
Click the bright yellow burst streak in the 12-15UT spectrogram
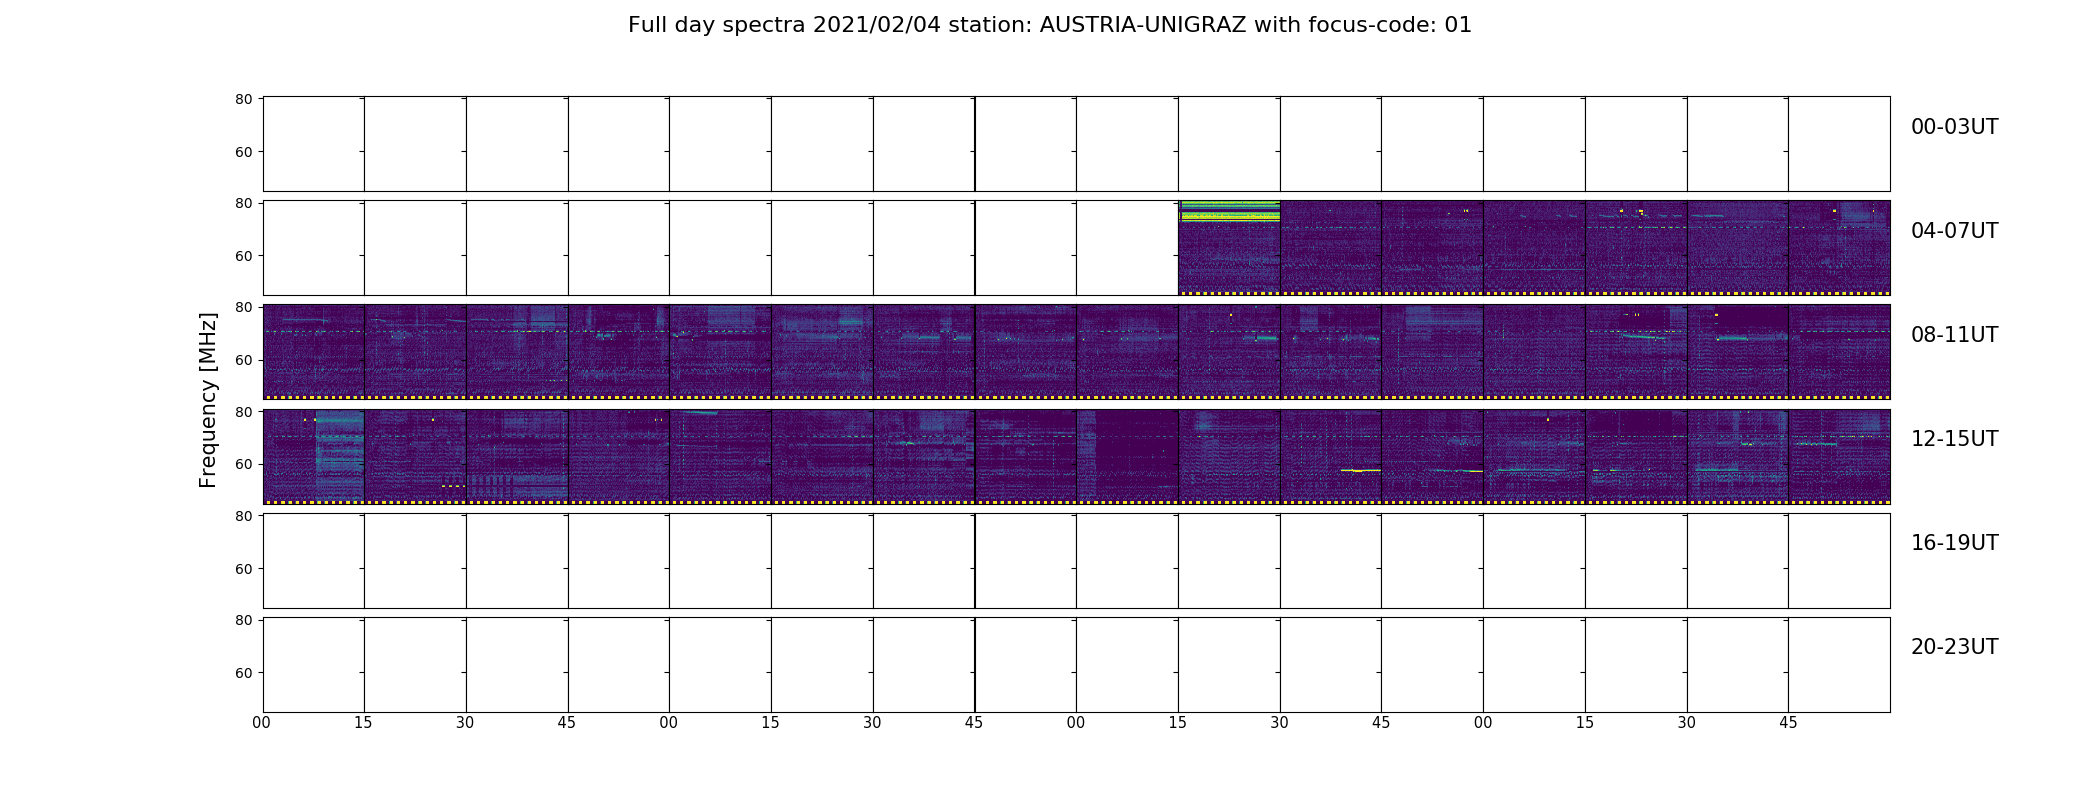pyautogui.click(x=1360, y=470)
